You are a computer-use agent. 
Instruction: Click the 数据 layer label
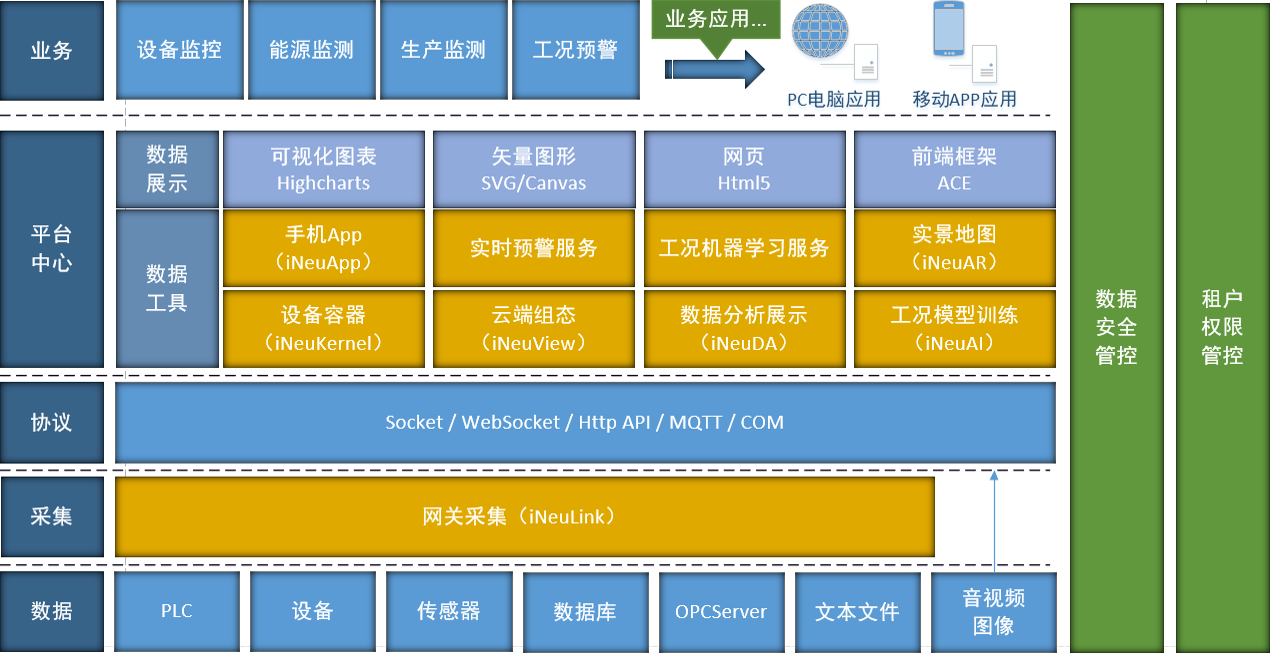(x=52, y=611)
